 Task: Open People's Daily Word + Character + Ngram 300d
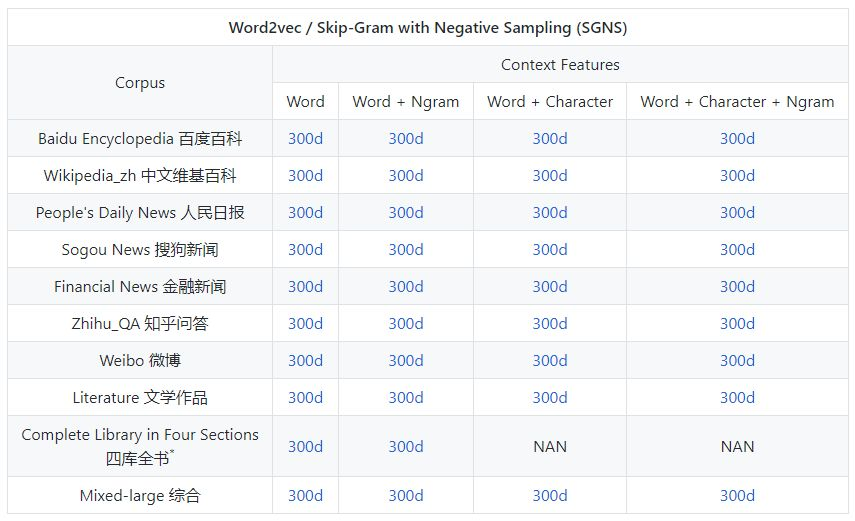tap(737, 213)
